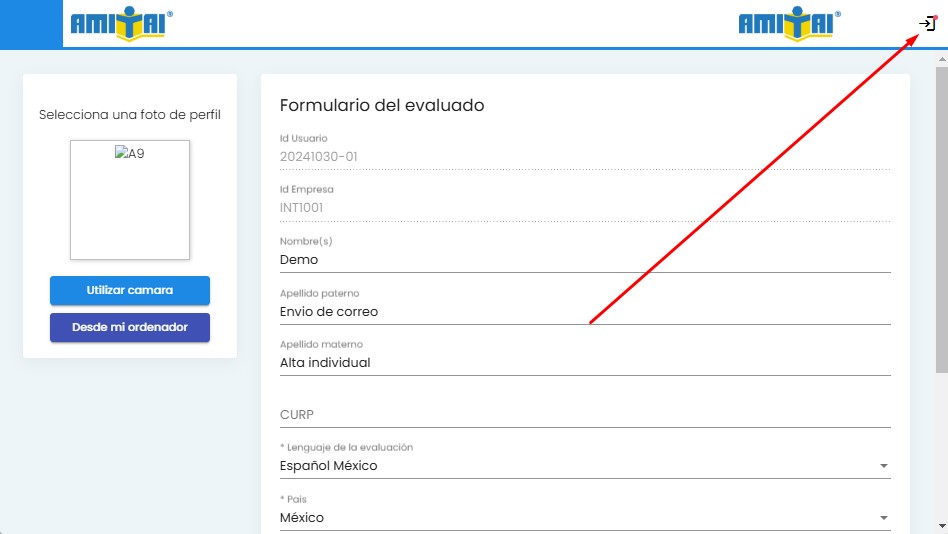Select the Apellido materno input field
Image resolution: width=948 pixels, height=534 pixels.
[584, 363]
